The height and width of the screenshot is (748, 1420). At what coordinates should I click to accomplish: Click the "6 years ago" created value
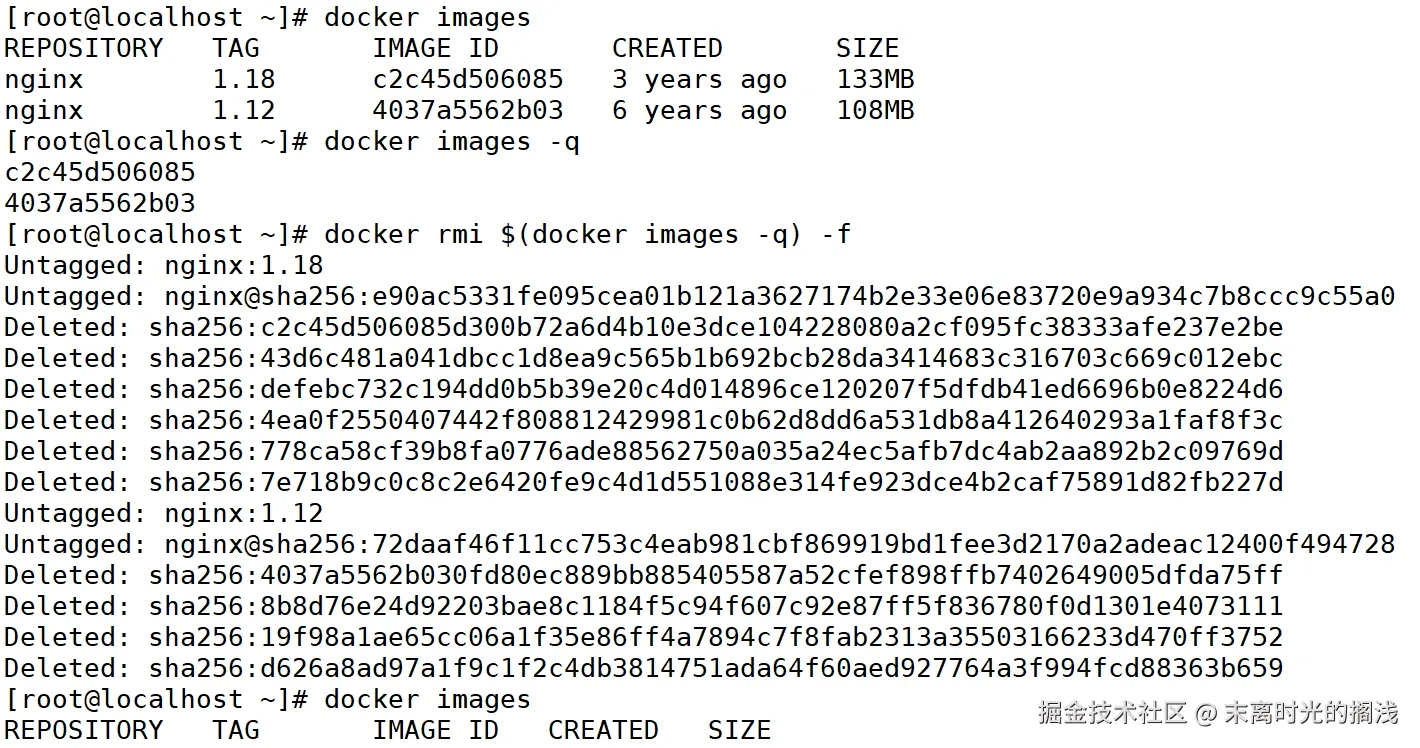tap(699, 111)
